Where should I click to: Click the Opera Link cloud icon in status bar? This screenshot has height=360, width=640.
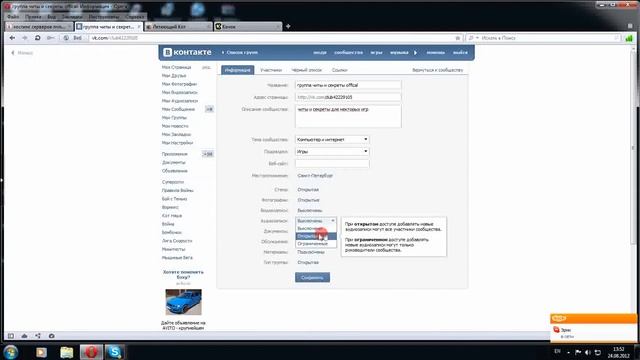coord(24,336)
